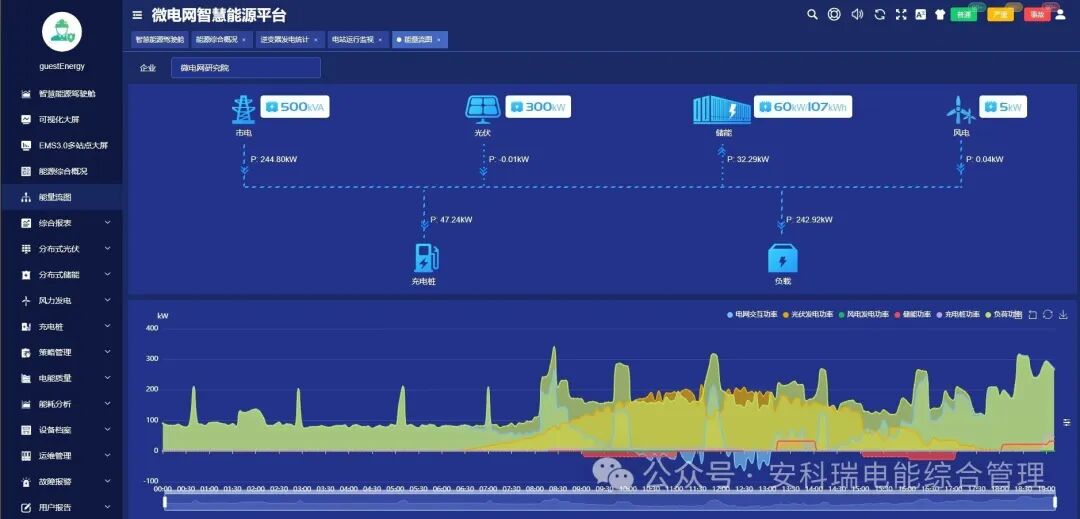Toggle 负荷功率 legend series
The width and height of the screenshot is (1080, 519).
tap(1004, 315)
